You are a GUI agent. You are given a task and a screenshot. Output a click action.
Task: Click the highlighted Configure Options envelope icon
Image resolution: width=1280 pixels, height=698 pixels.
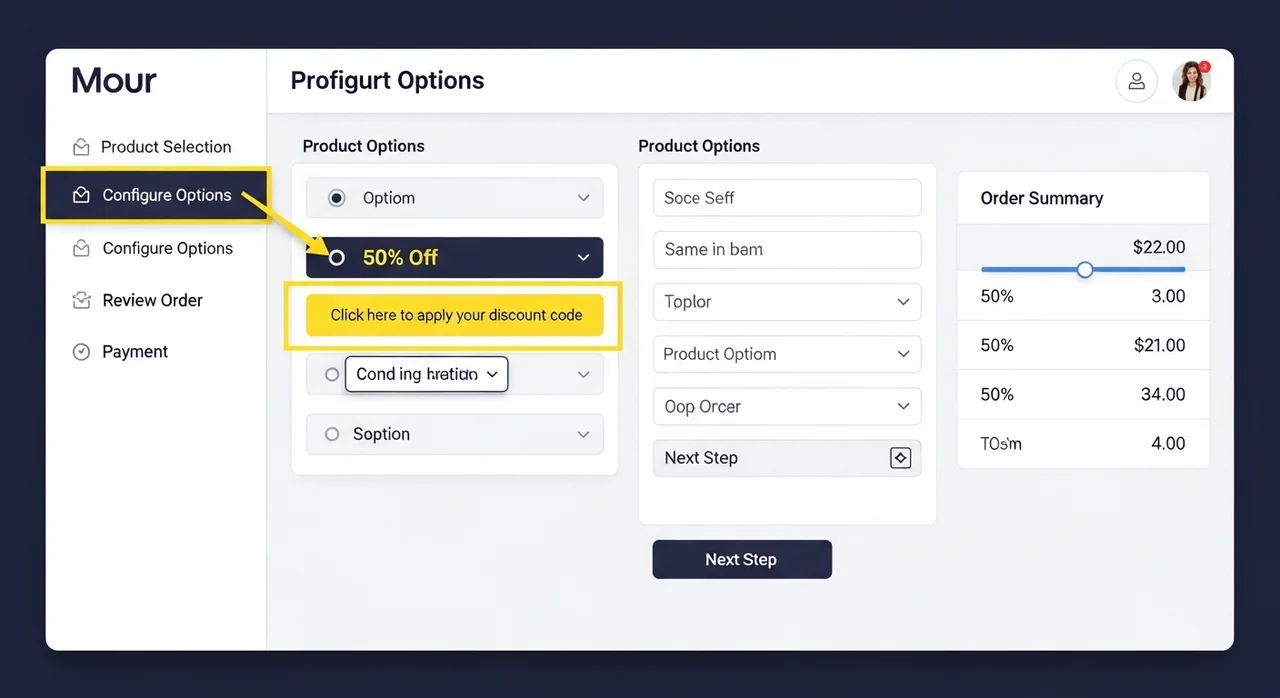(81, 195)
